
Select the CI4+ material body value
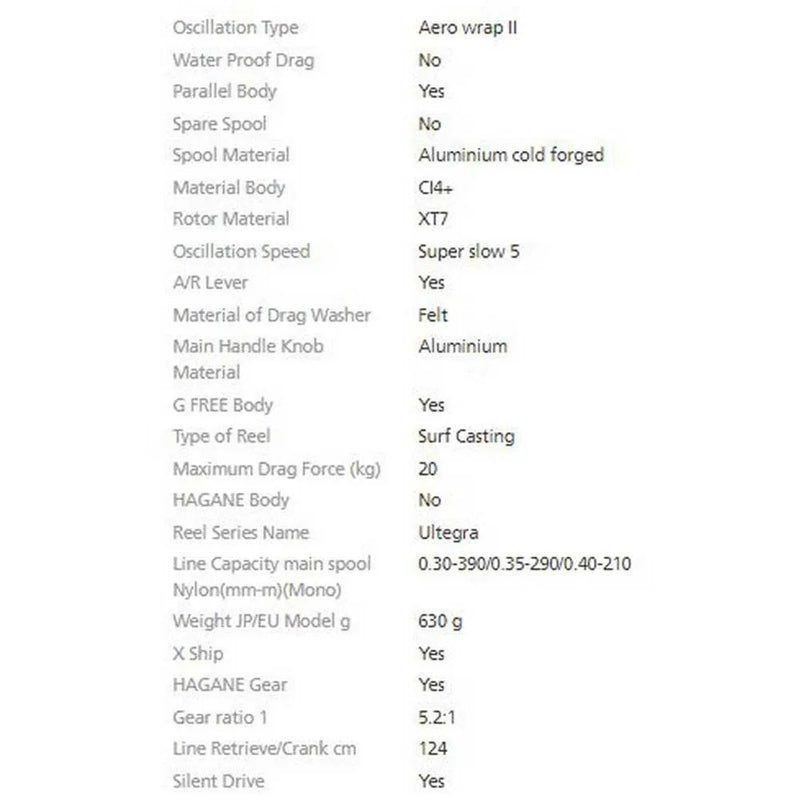tap(435, 188)
